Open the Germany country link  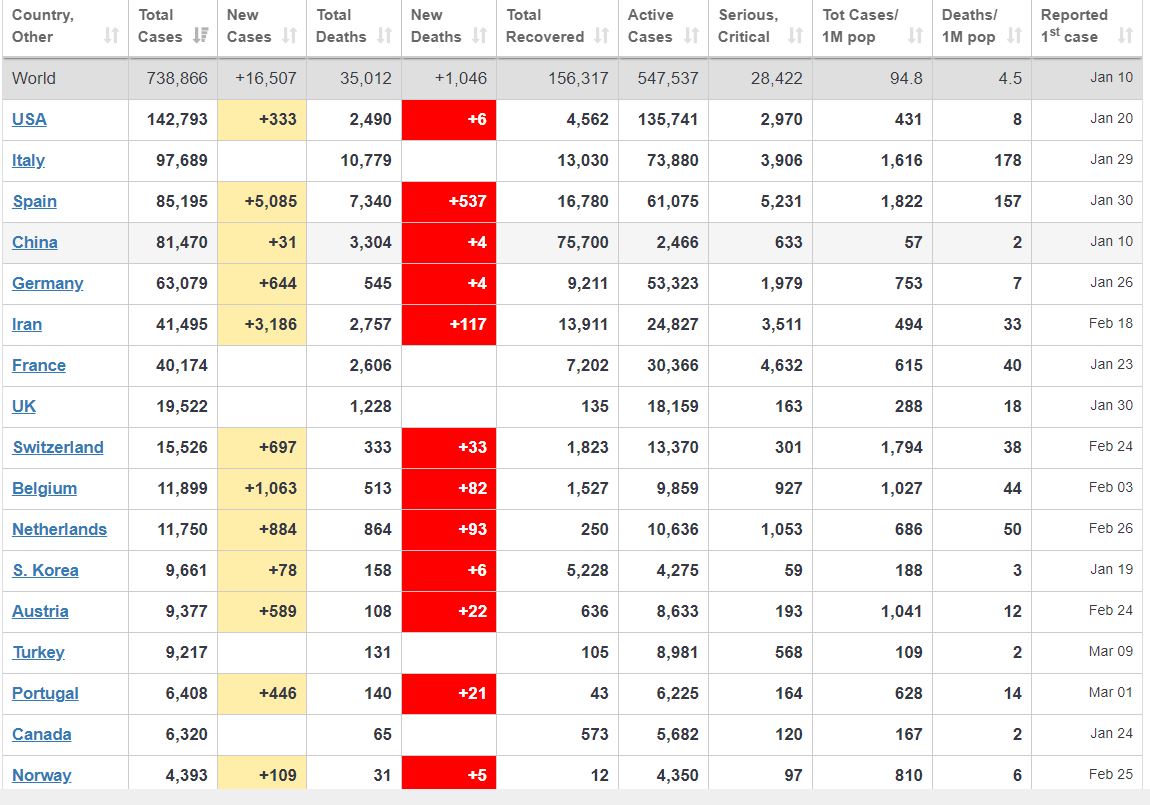pyautogui.click(x=47, y=283)
